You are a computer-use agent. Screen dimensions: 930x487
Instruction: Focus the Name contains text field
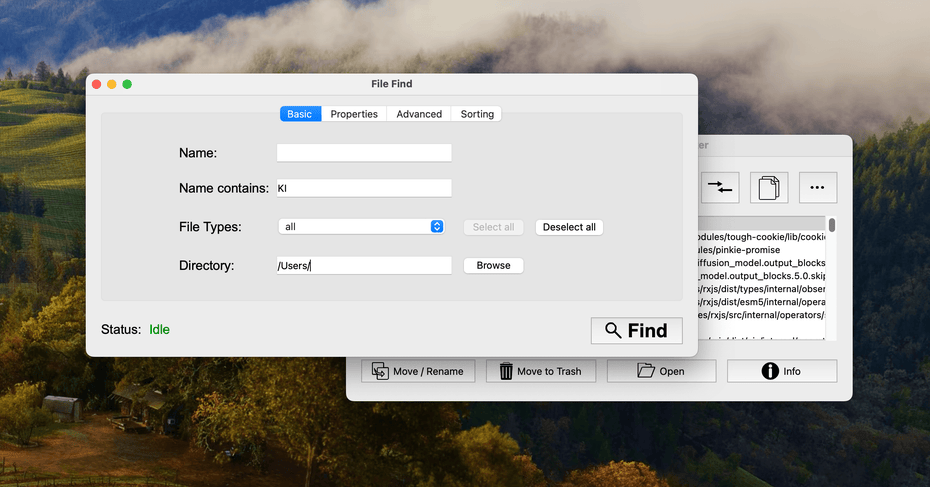point(364,188)
